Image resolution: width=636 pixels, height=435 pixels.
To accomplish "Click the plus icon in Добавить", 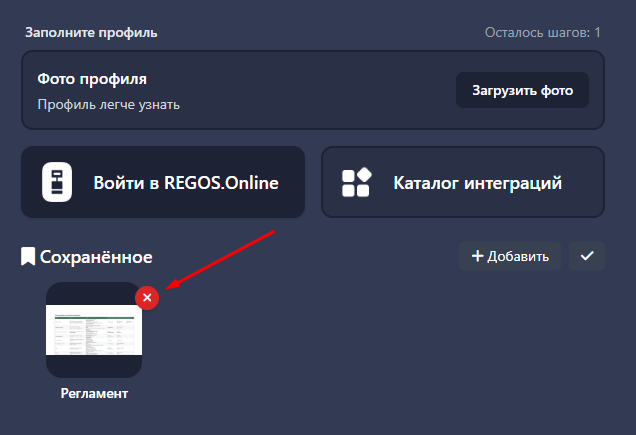I will [x=477, y=257].
